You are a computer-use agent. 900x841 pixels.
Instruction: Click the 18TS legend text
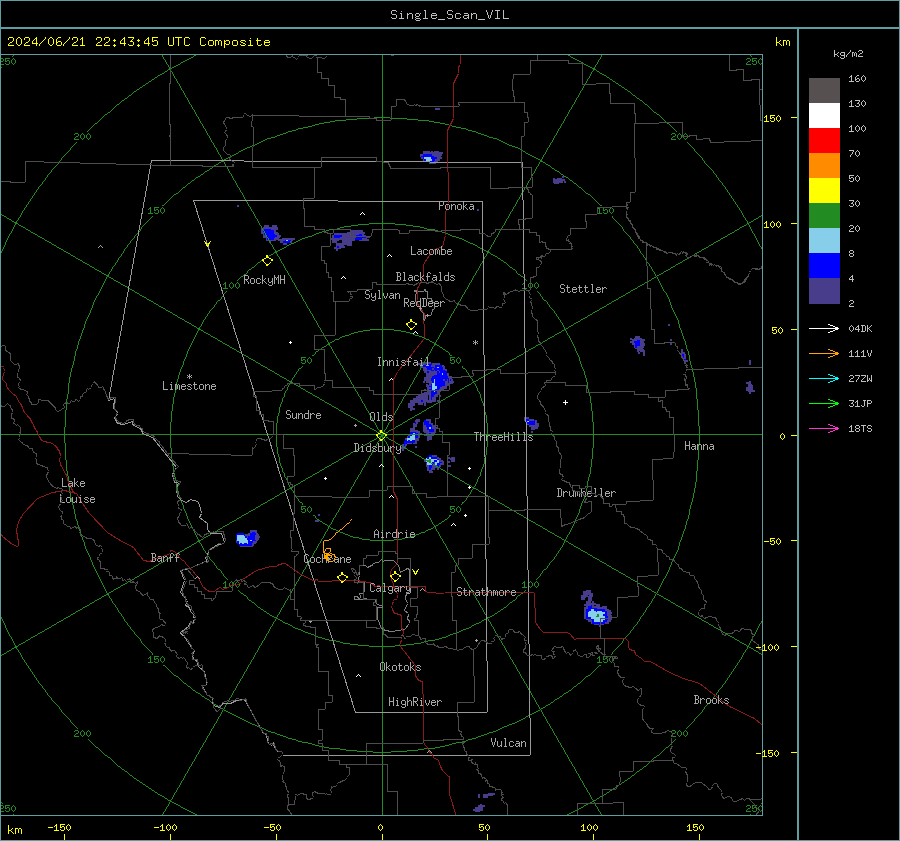(x=860, y=428)
